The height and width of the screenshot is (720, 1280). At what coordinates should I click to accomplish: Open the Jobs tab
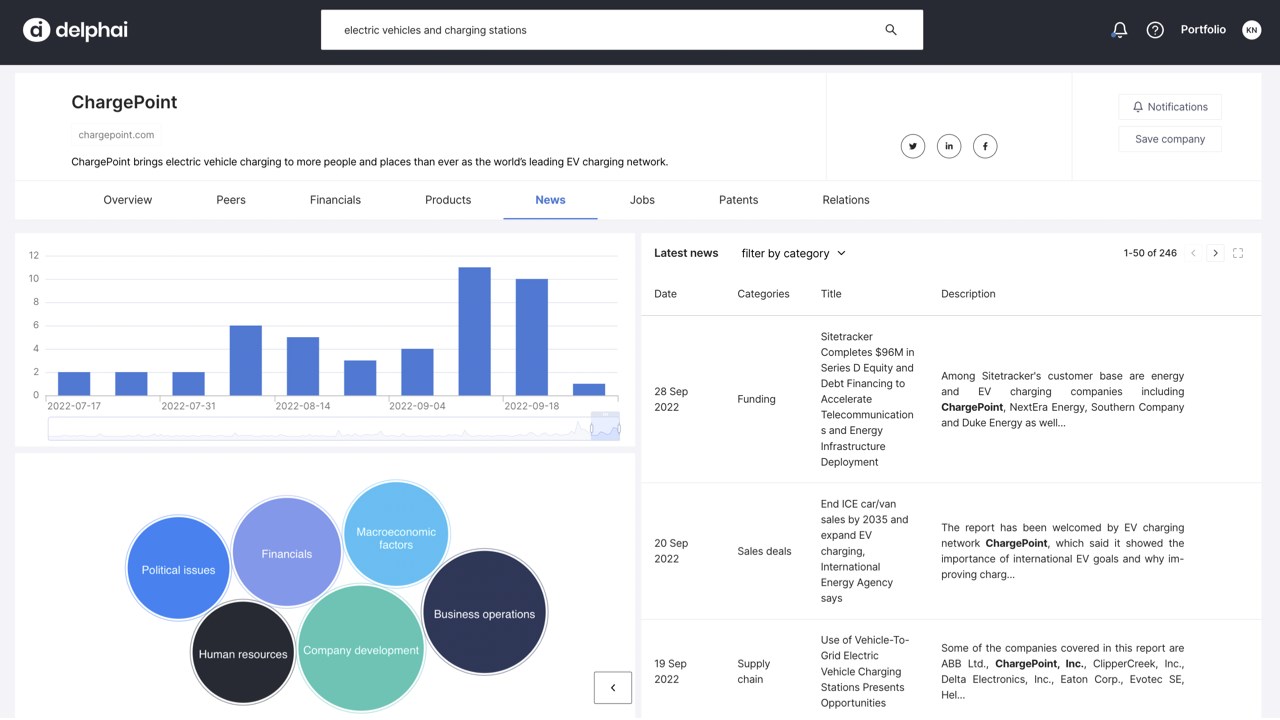(642, 200)
